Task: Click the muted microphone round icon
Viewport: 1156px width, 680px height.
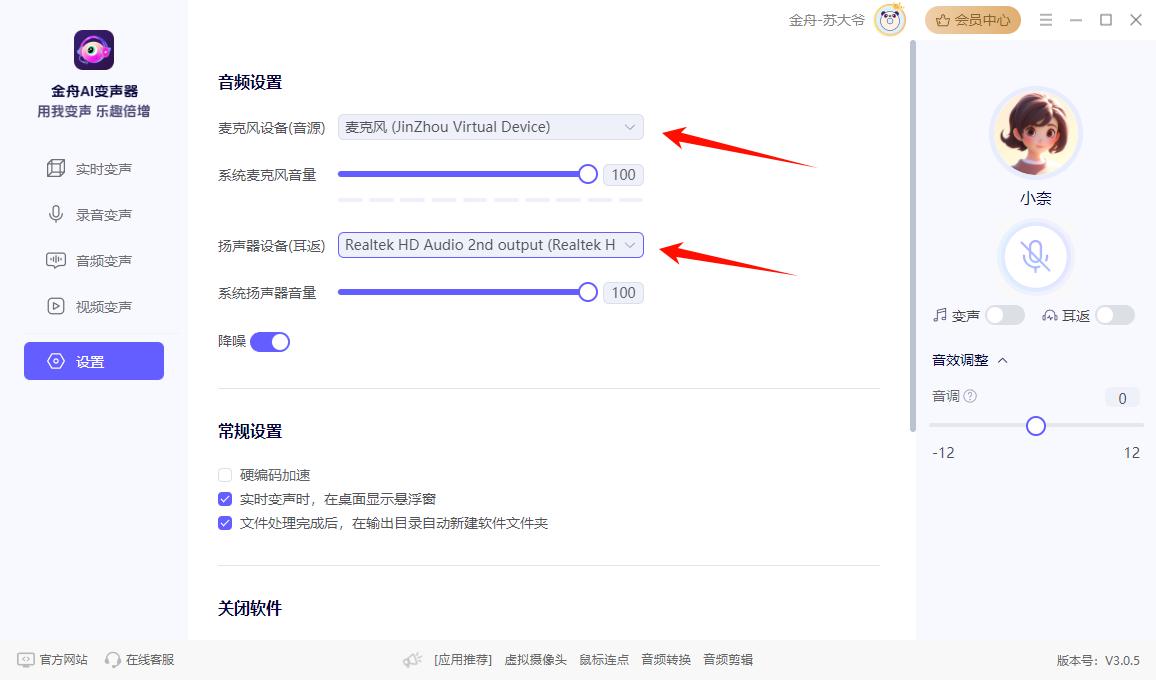Action: point(1035,257)
